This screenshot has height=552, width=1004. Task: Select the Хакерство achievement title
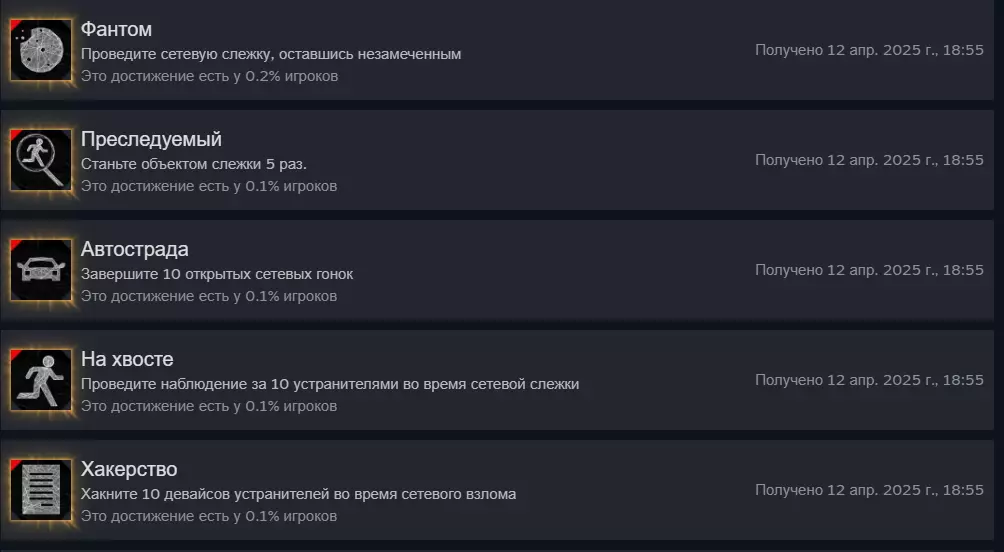tap(129, 470)
